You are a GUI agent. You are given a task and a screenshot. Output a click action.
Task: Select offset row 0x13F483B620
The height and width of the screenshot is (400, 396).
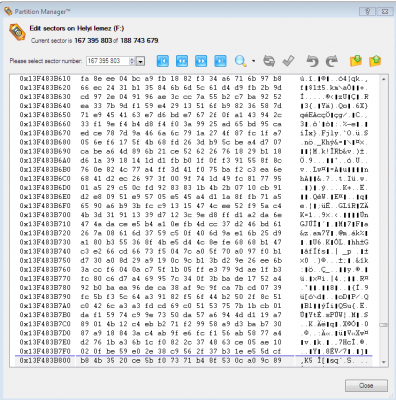click(45, 88)
